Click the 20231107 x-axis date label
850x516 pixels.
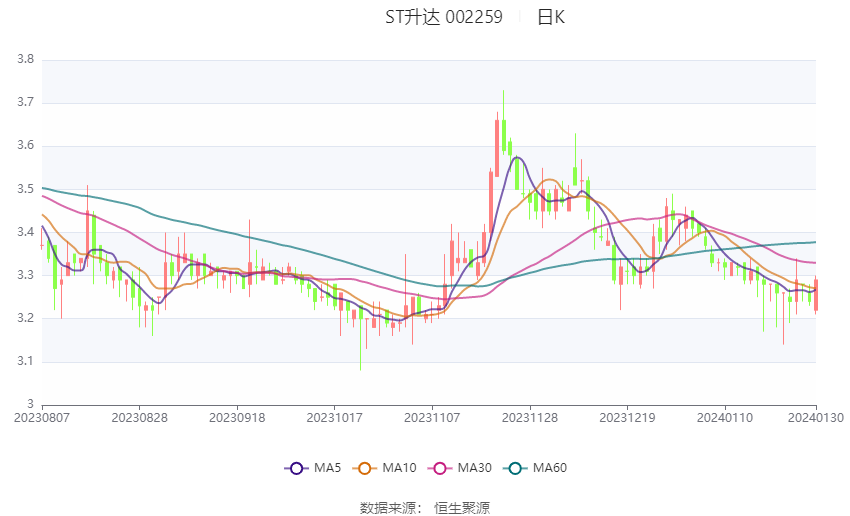(432, 418)
